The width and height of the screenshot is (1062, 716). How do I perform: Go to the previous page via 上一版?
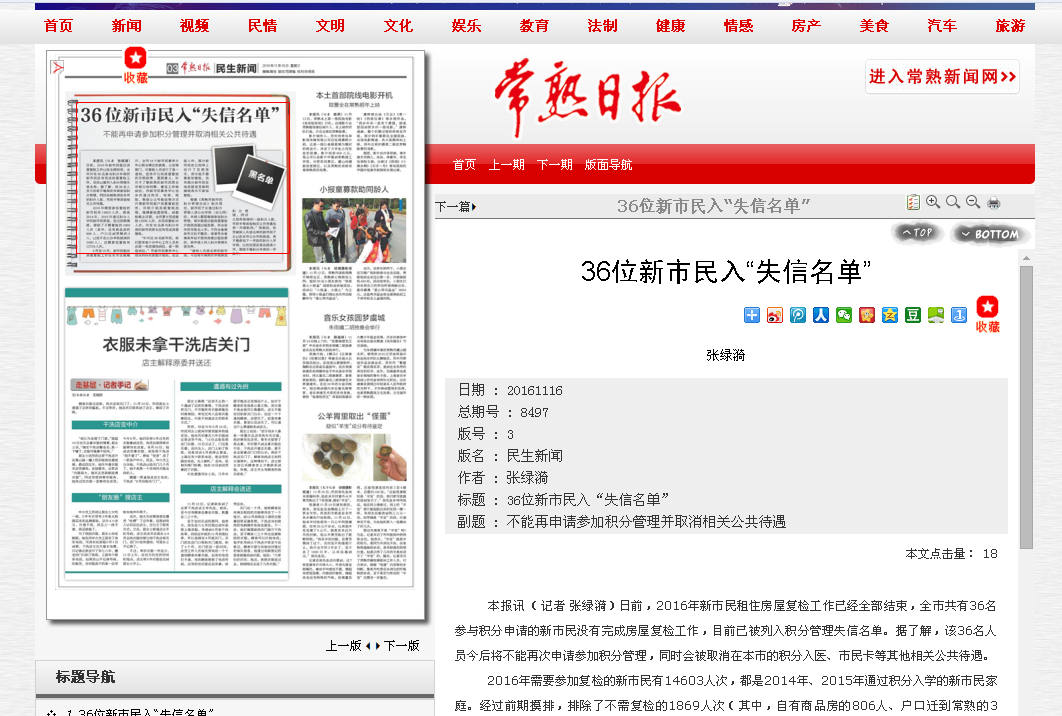(345, 646)
